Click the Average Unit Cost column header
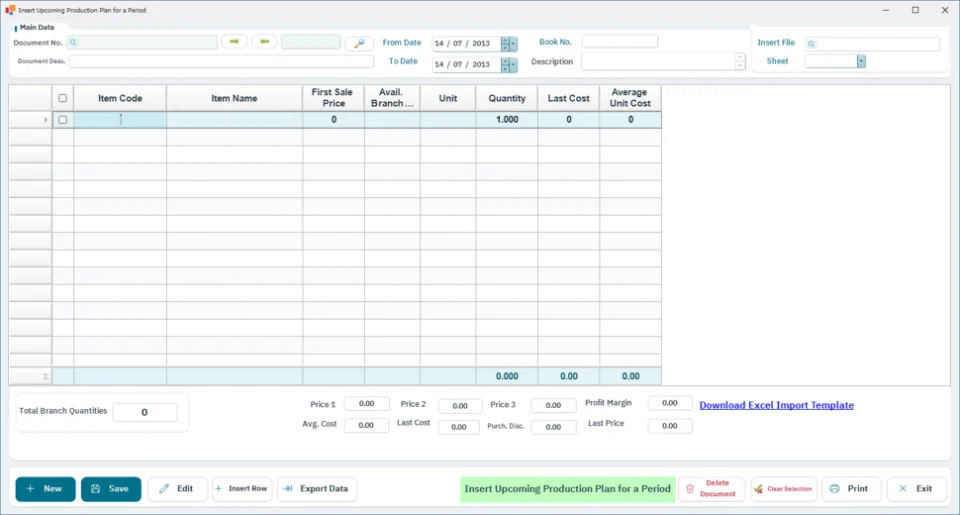 pos(630,98)
